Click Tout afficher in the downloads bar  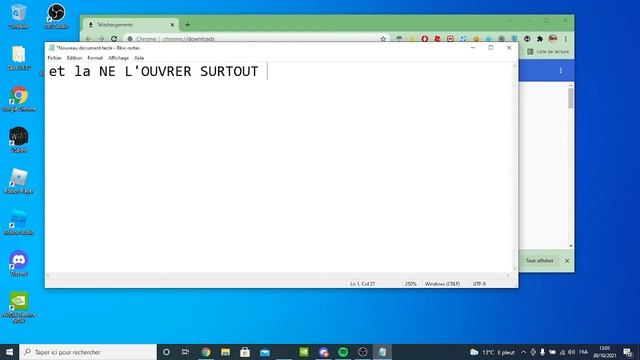540,260
